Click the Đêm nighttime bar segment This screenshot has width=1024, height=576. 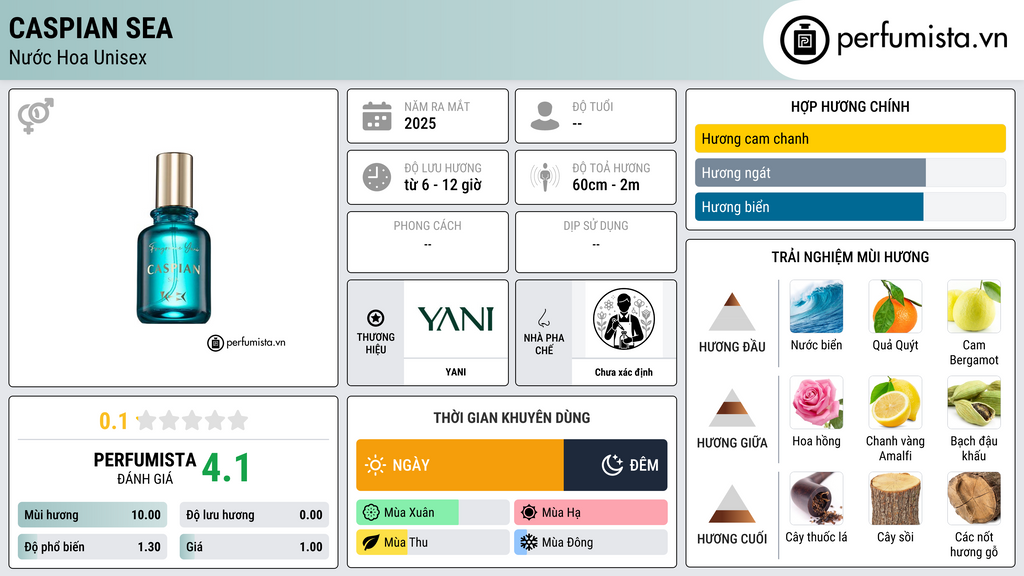(x=615, y=465)
